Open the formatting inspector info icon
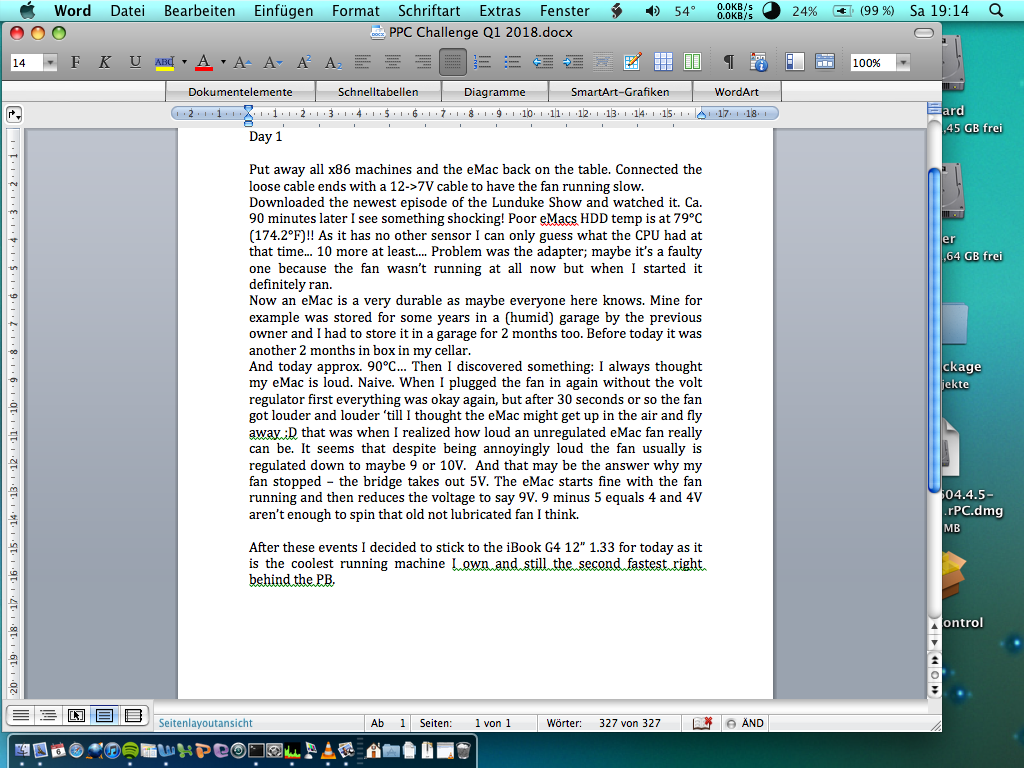Viewport: 1024px width, 768px height. click(758, 62)
